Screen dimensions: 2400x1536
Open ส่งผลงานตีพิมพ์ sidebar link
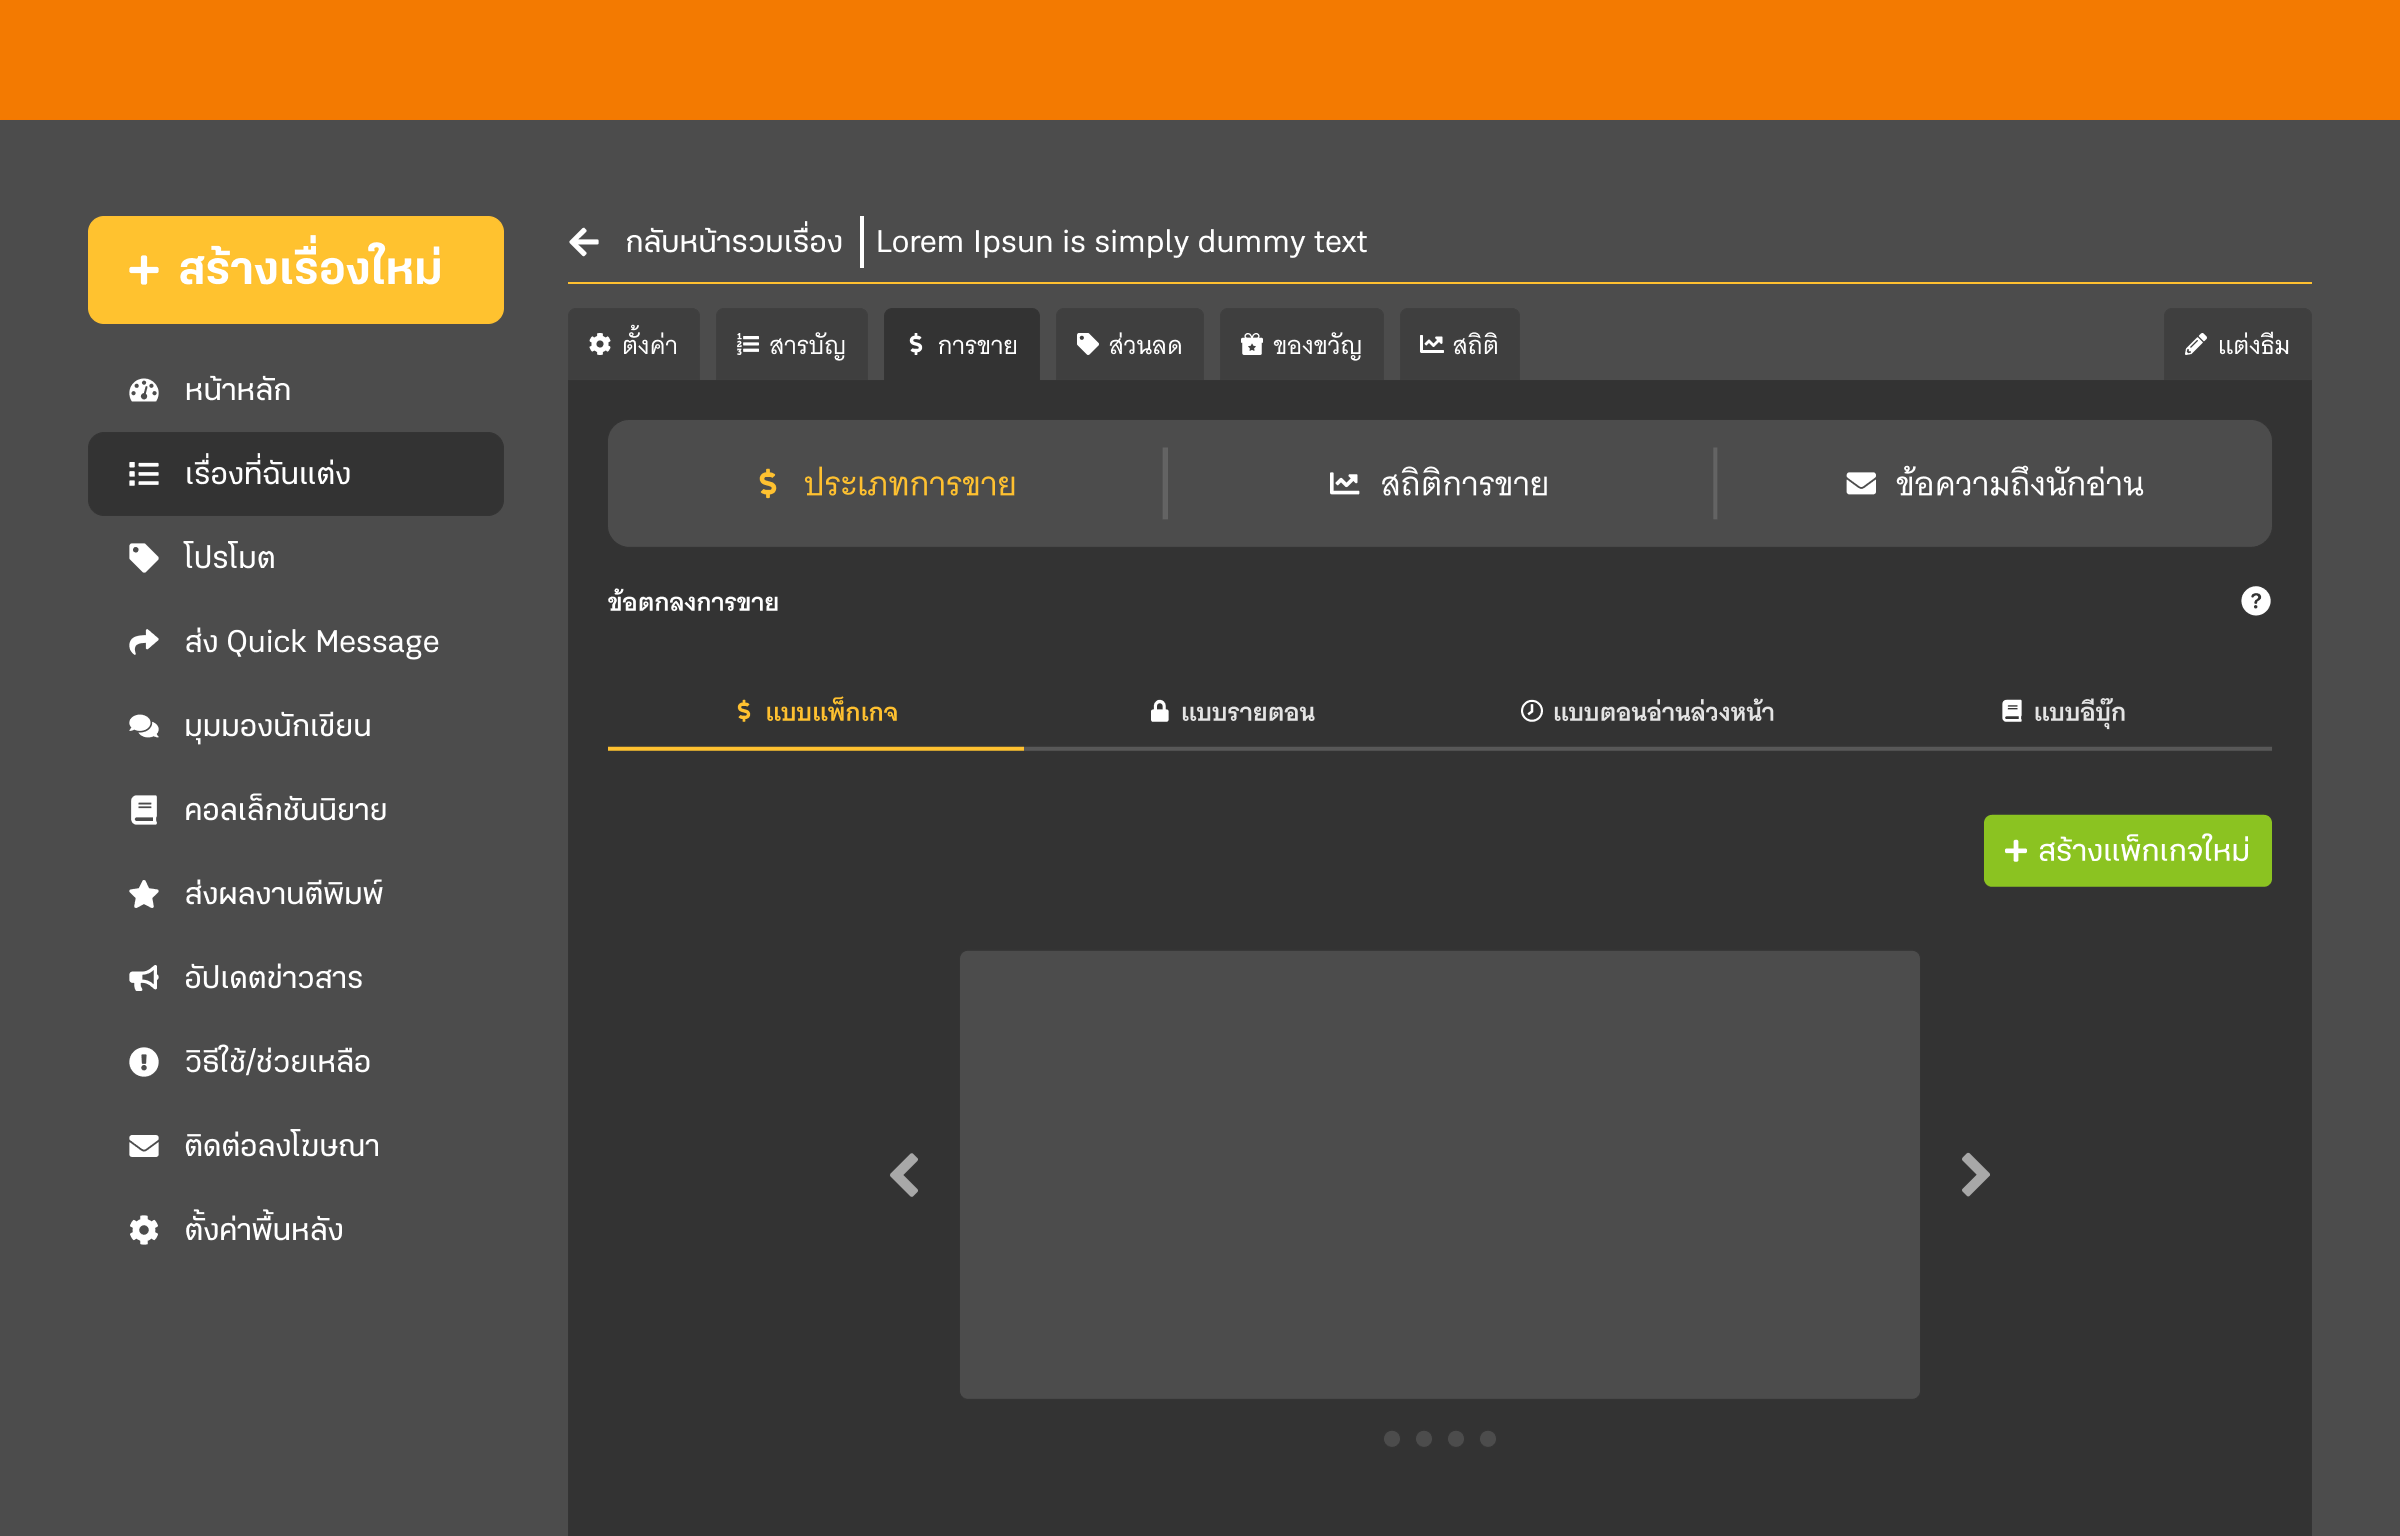tap(295, 894)
